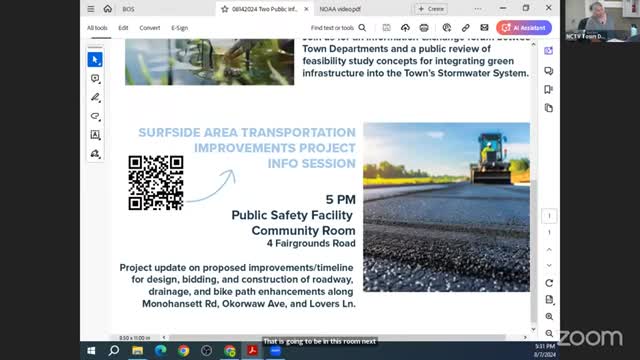Open more options ellipsis in title bar

(478, 9)
